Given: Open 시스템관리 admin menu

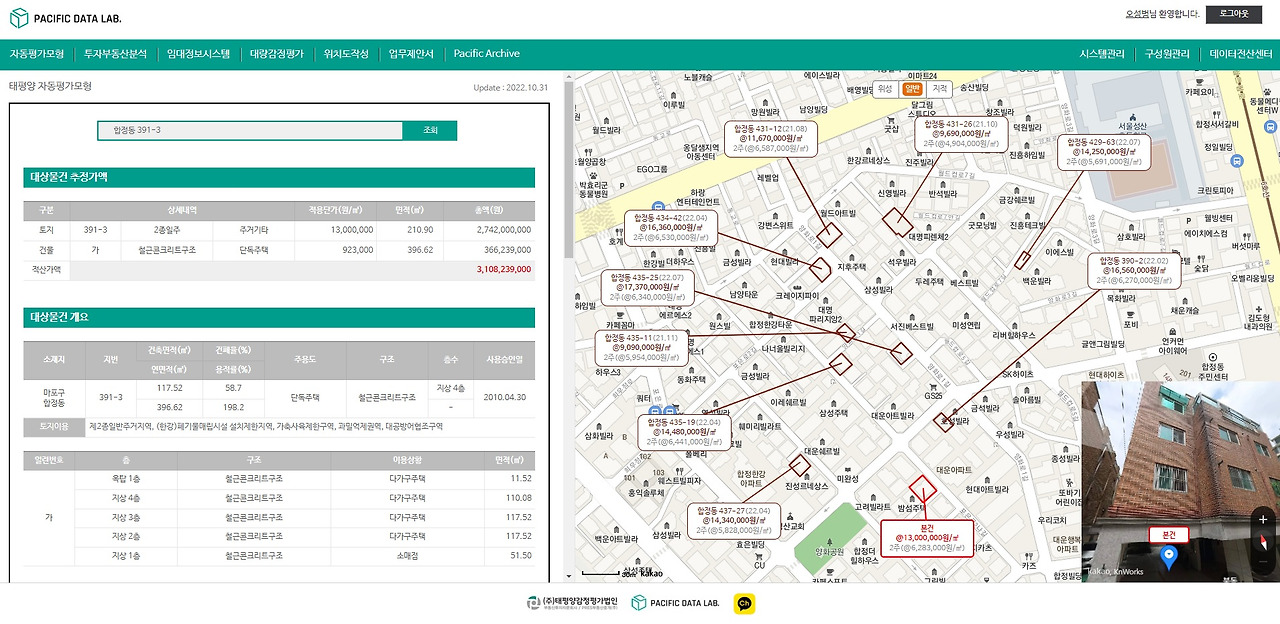Looking at the screenshot, I should pyautogui.click(x=1102, y=54).
